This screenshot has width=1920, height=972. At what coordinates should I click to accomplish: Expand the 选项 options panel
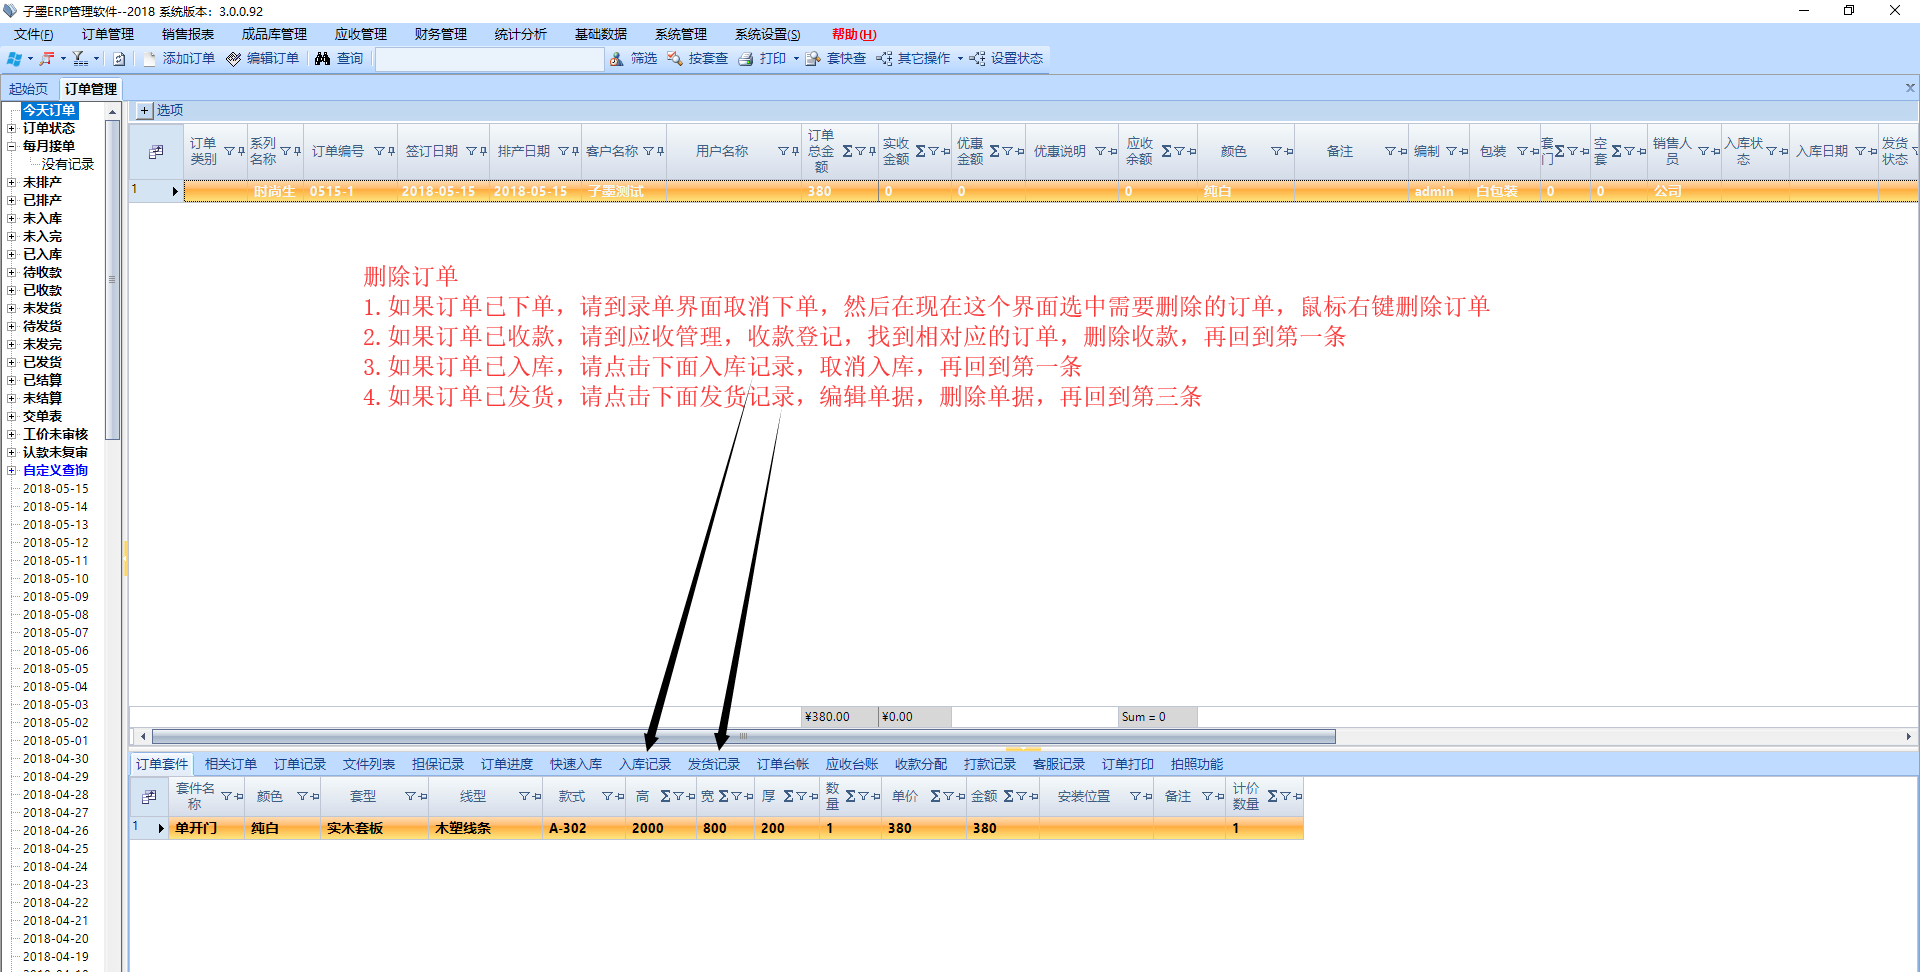pos(145,110)
